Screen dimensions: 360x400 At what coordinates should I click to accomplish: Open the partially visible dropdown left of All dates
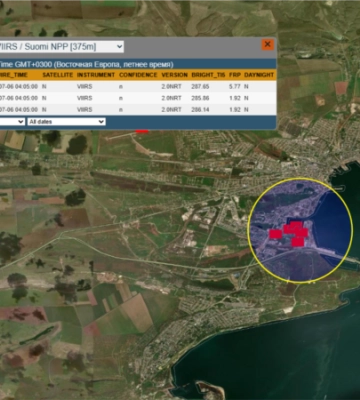tap(12, 122)
